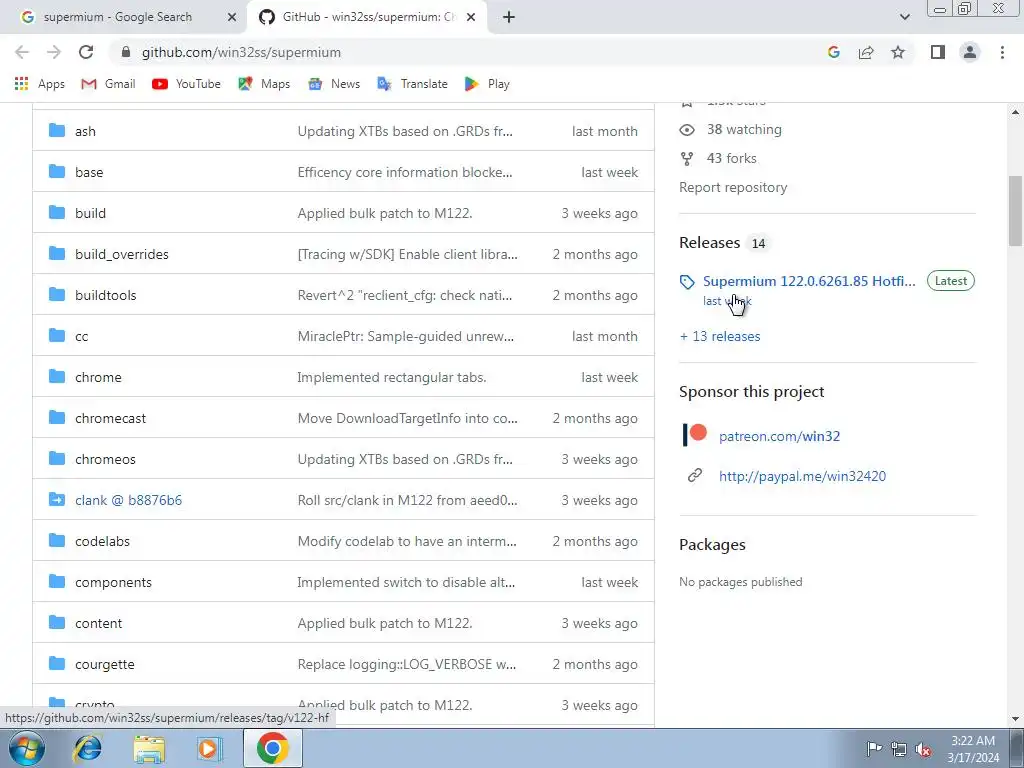Open Apps shortcut in bookmarks bar
The width and height of the screenshot is (1024, 768).
click(39, 84)
